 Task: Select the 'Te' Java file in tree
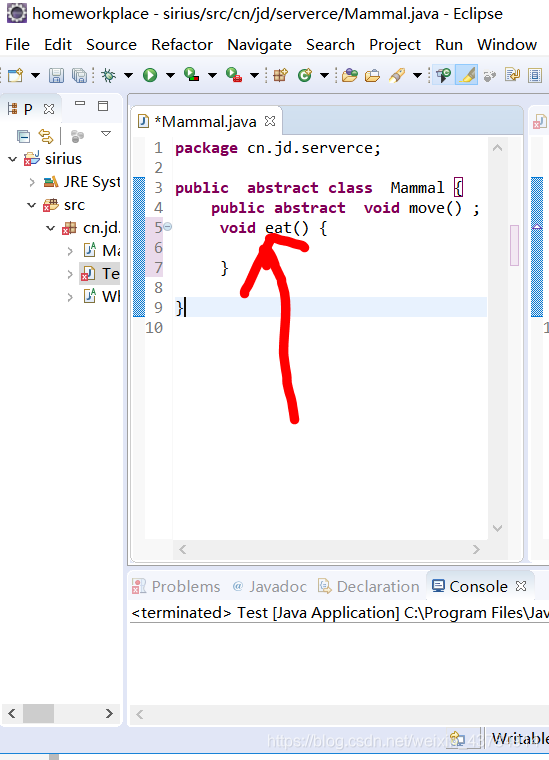tap(101, 274)
